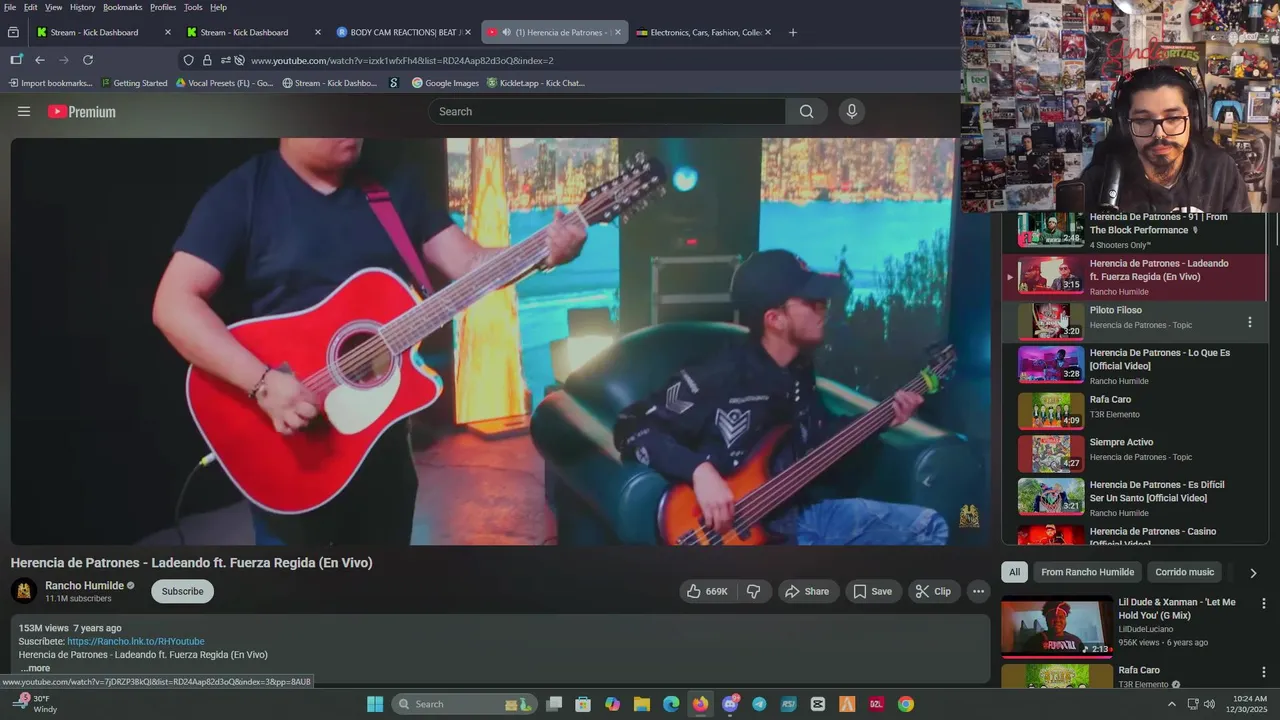This screenshot has width=1280, height=720.
Task: View site security padlock info
Action: [207, 60]
